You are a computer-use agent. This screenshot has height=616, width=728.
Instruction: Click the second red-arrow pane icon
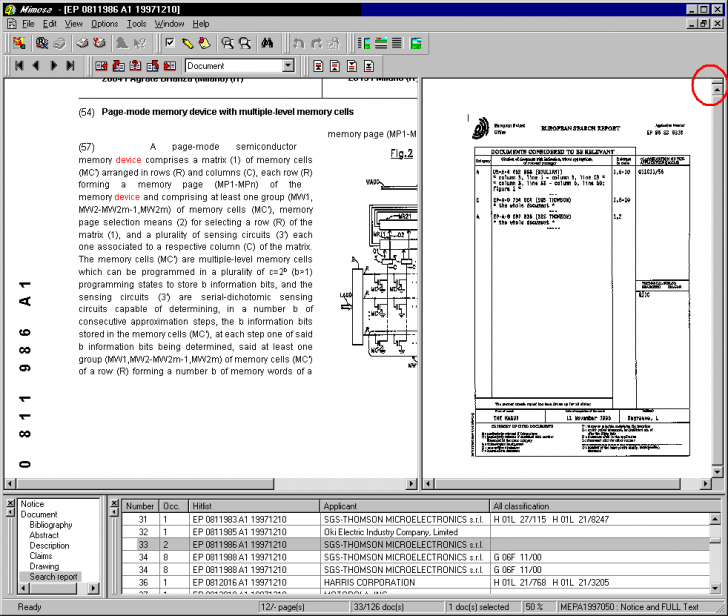118,66
